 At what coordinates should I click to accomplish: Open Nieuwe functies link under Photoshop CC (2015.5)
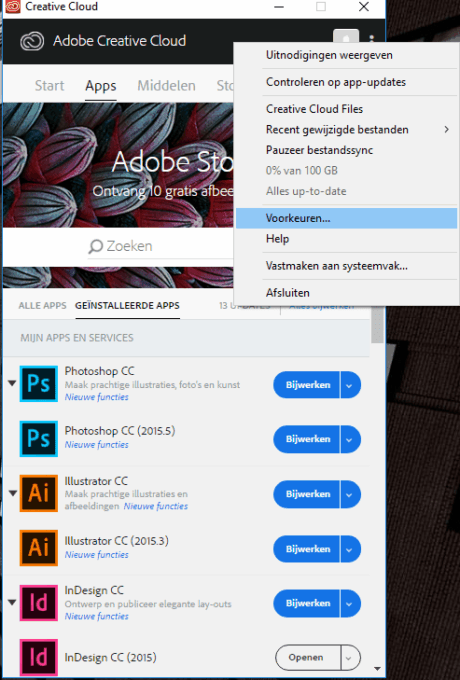click(x=97, y=445)
